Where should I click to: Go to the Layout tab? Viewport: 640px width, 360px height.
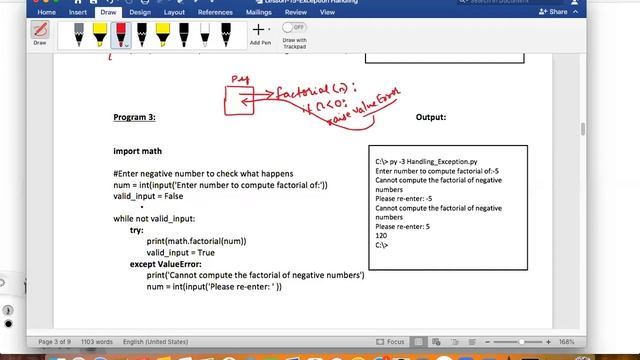pyautogui.click(x=174, y=12)
